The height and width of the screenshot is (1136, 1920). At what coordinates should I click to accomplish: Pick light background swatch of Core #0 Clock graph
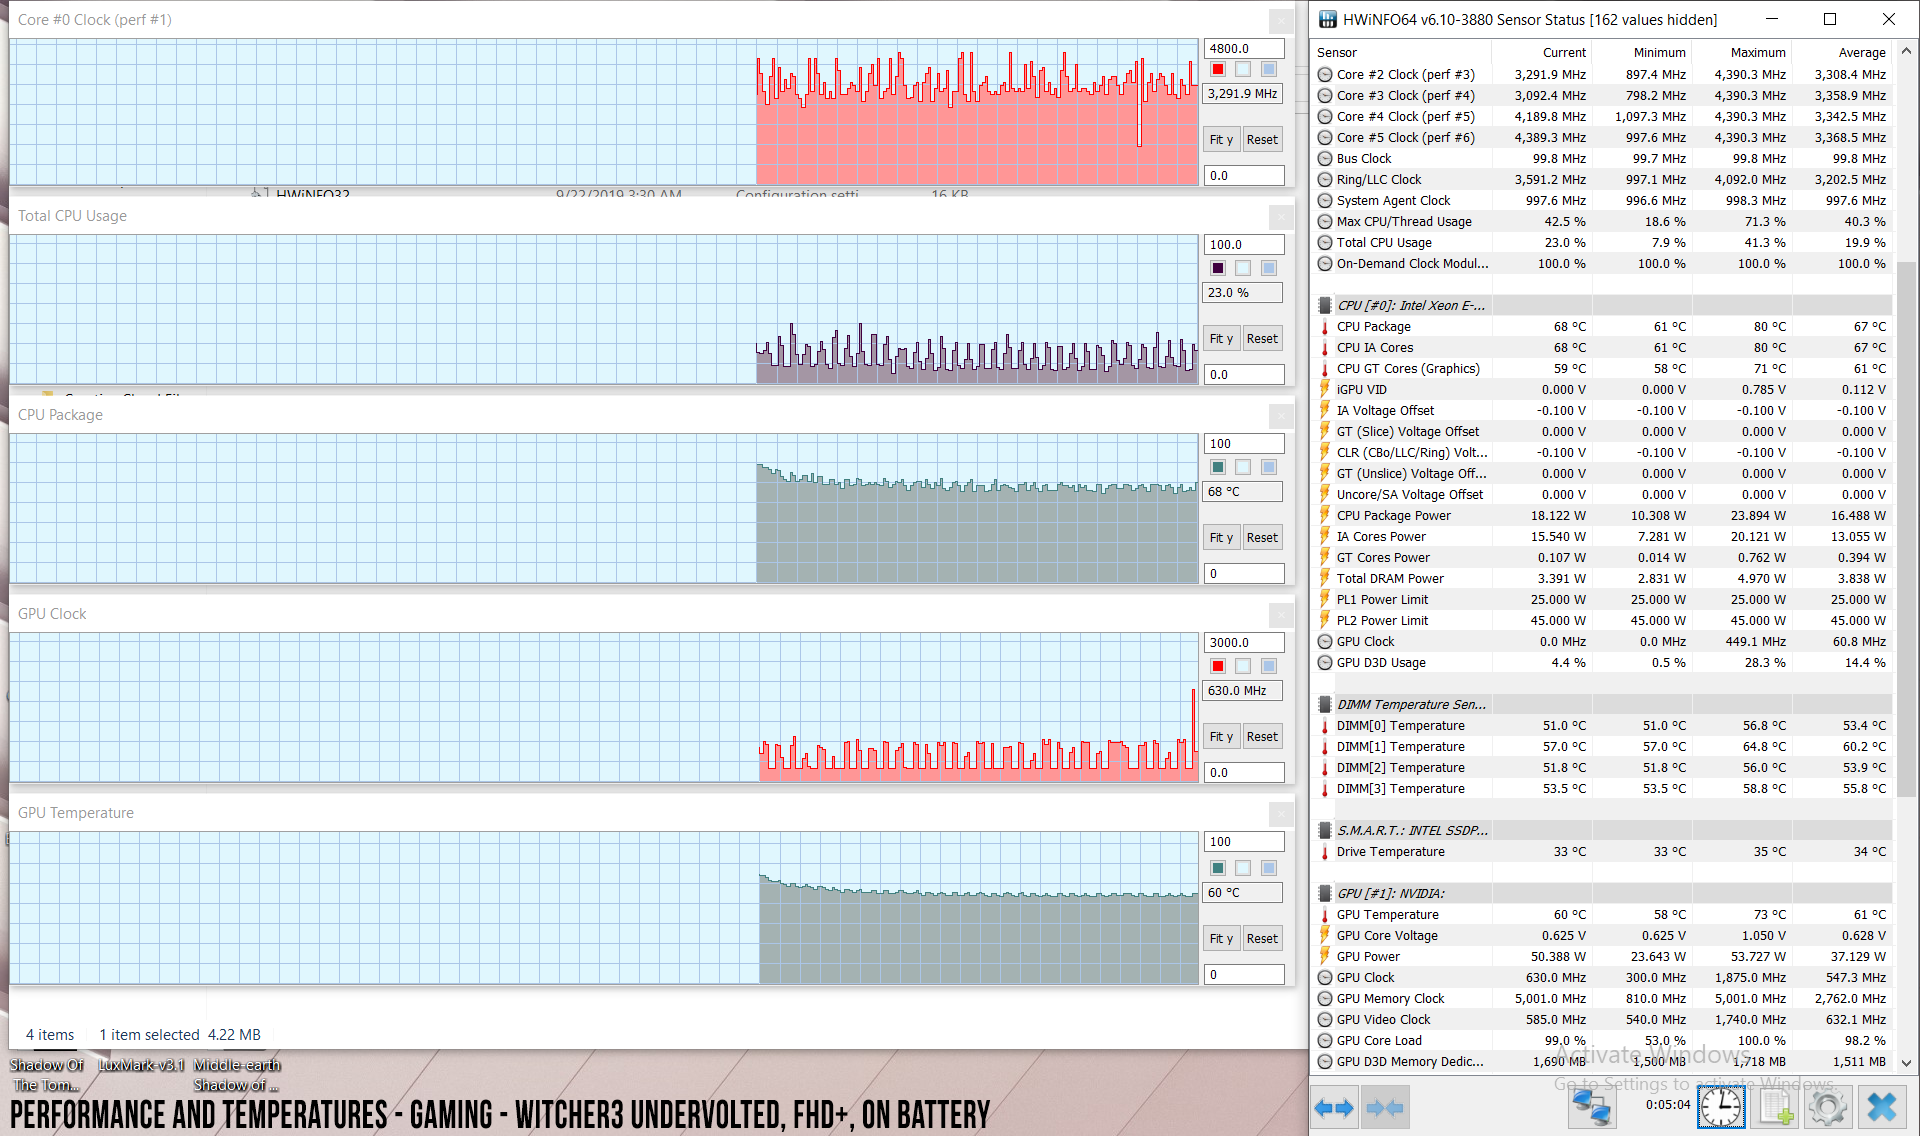[1243, 69]
